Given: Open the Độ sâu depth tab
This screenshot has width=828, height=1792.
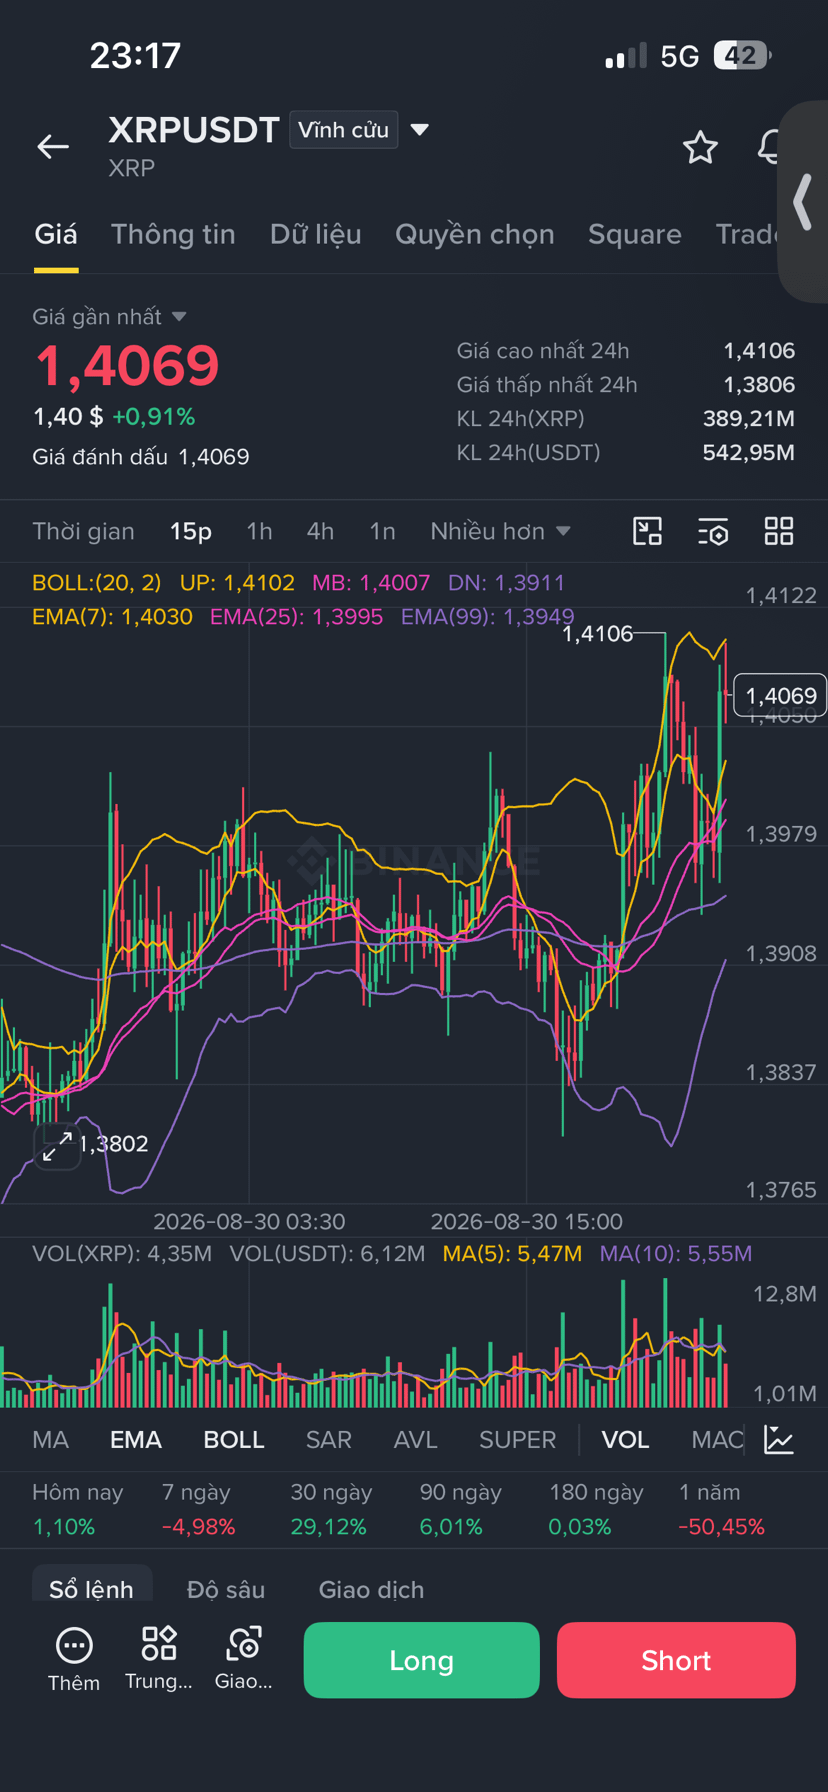Looking at the screenshot, I should [226, 1589].
